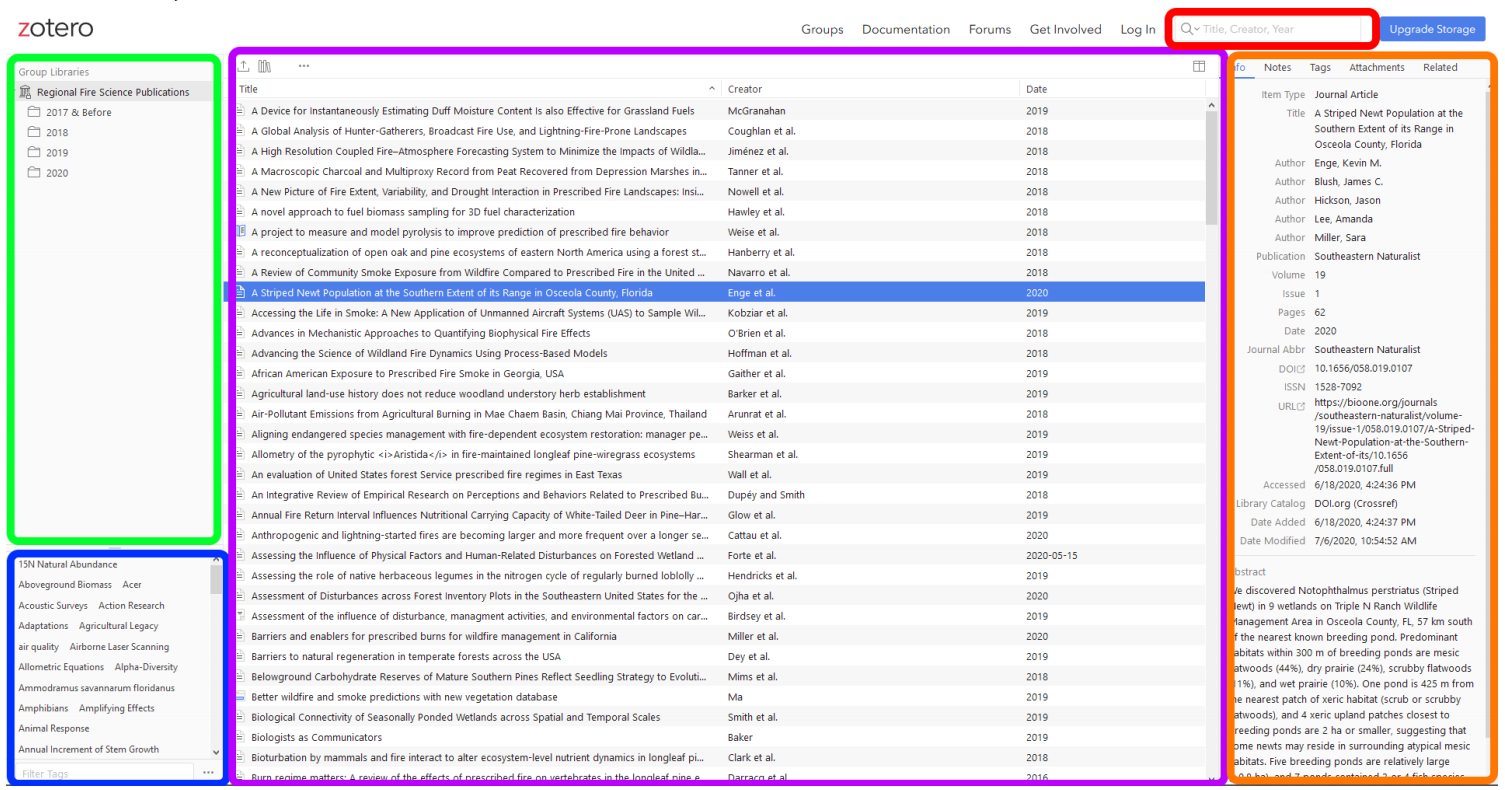Open the 2019 collection
This screenshot has height=790, width=1505.
[57, 153]
